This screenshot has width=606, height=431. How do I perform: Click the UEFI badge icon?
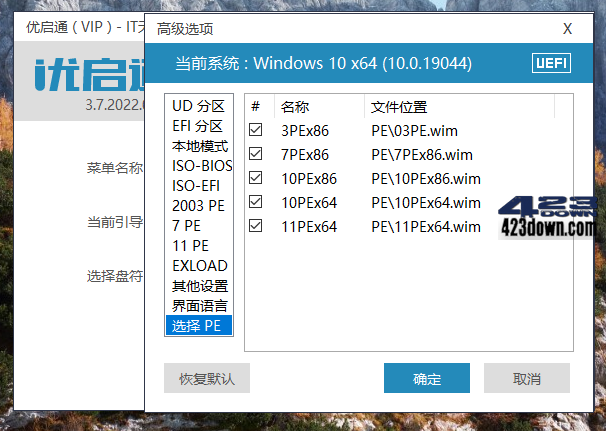tap(551, 64)
